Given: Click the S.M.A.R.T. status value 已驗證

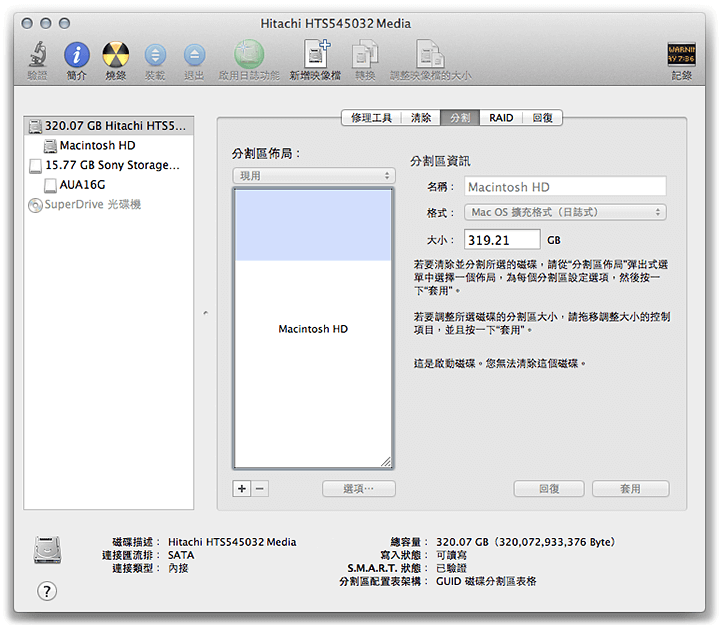Looking at the screenshot, I should pos(451,568).
